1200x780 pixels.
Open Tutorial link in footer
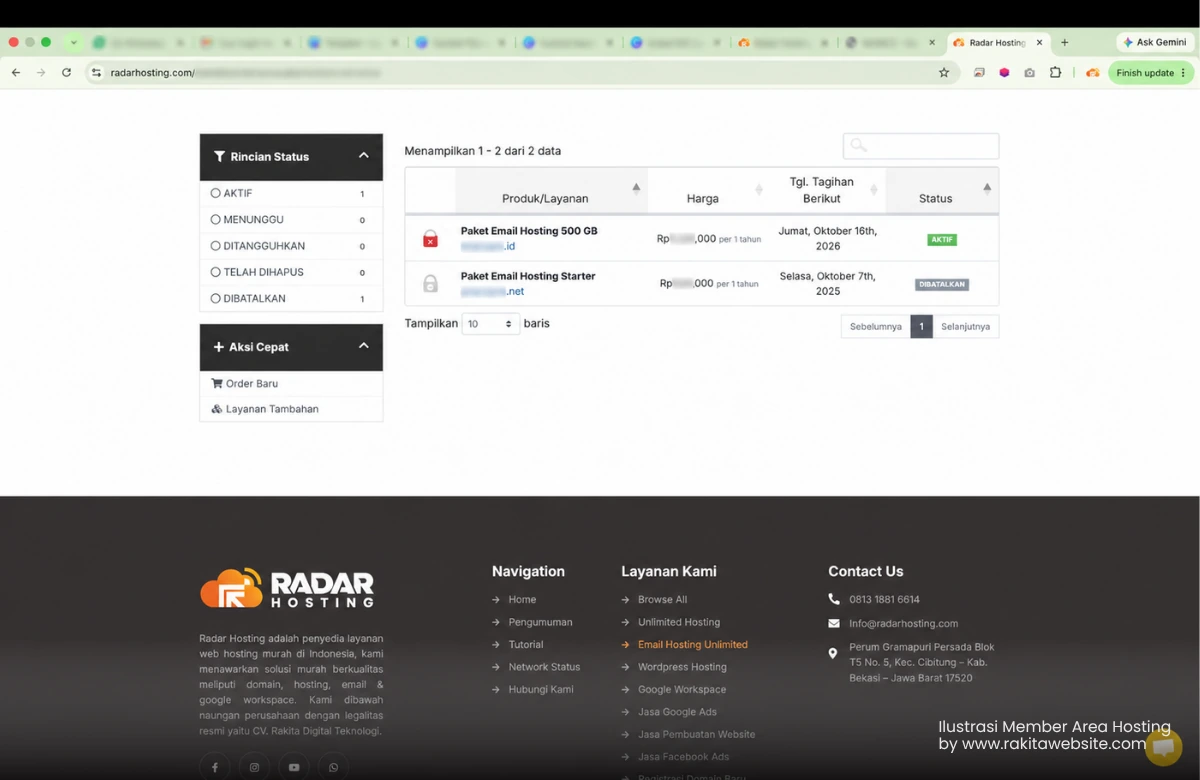coord(526,644)
